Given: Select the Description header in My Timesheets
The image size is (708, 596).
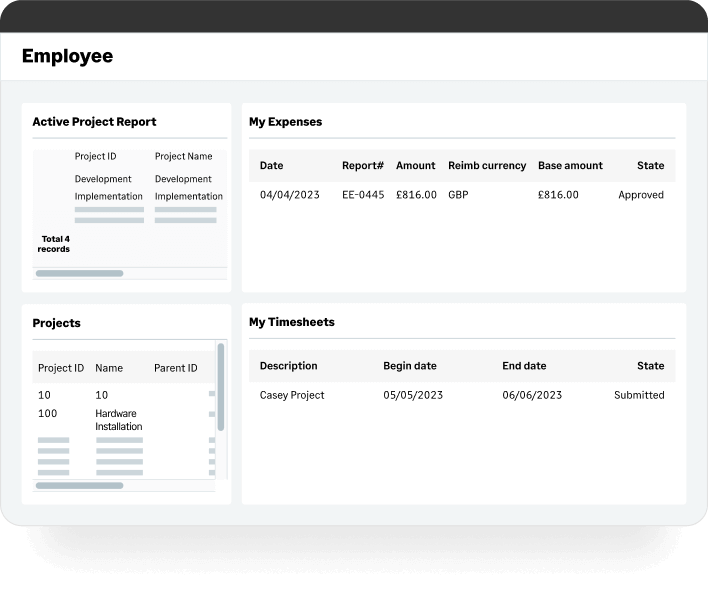Looking at the screenshot, I should point(288,366).
